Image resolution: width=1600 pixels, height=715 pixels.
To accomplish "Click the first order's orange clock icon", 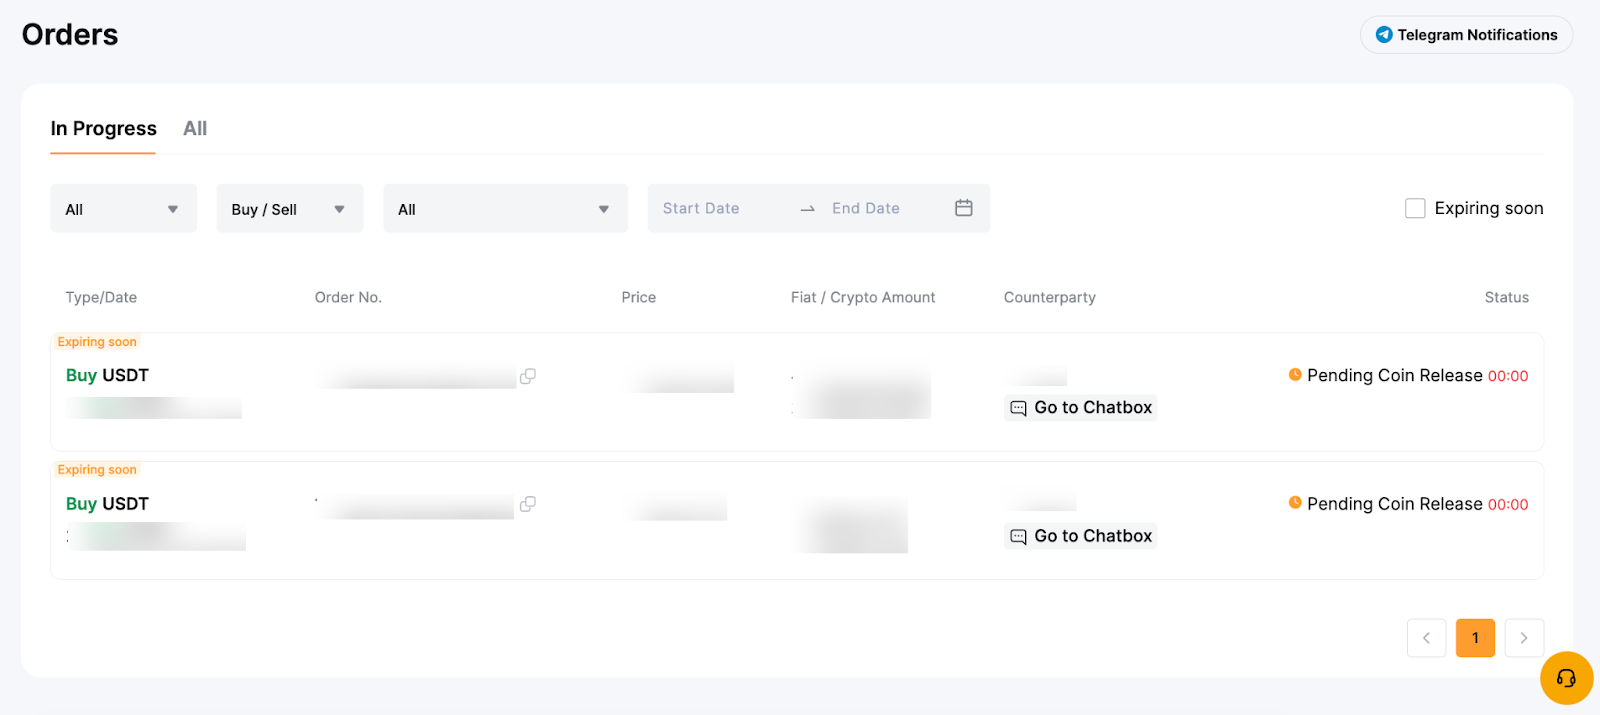I will coord(1295,375).
